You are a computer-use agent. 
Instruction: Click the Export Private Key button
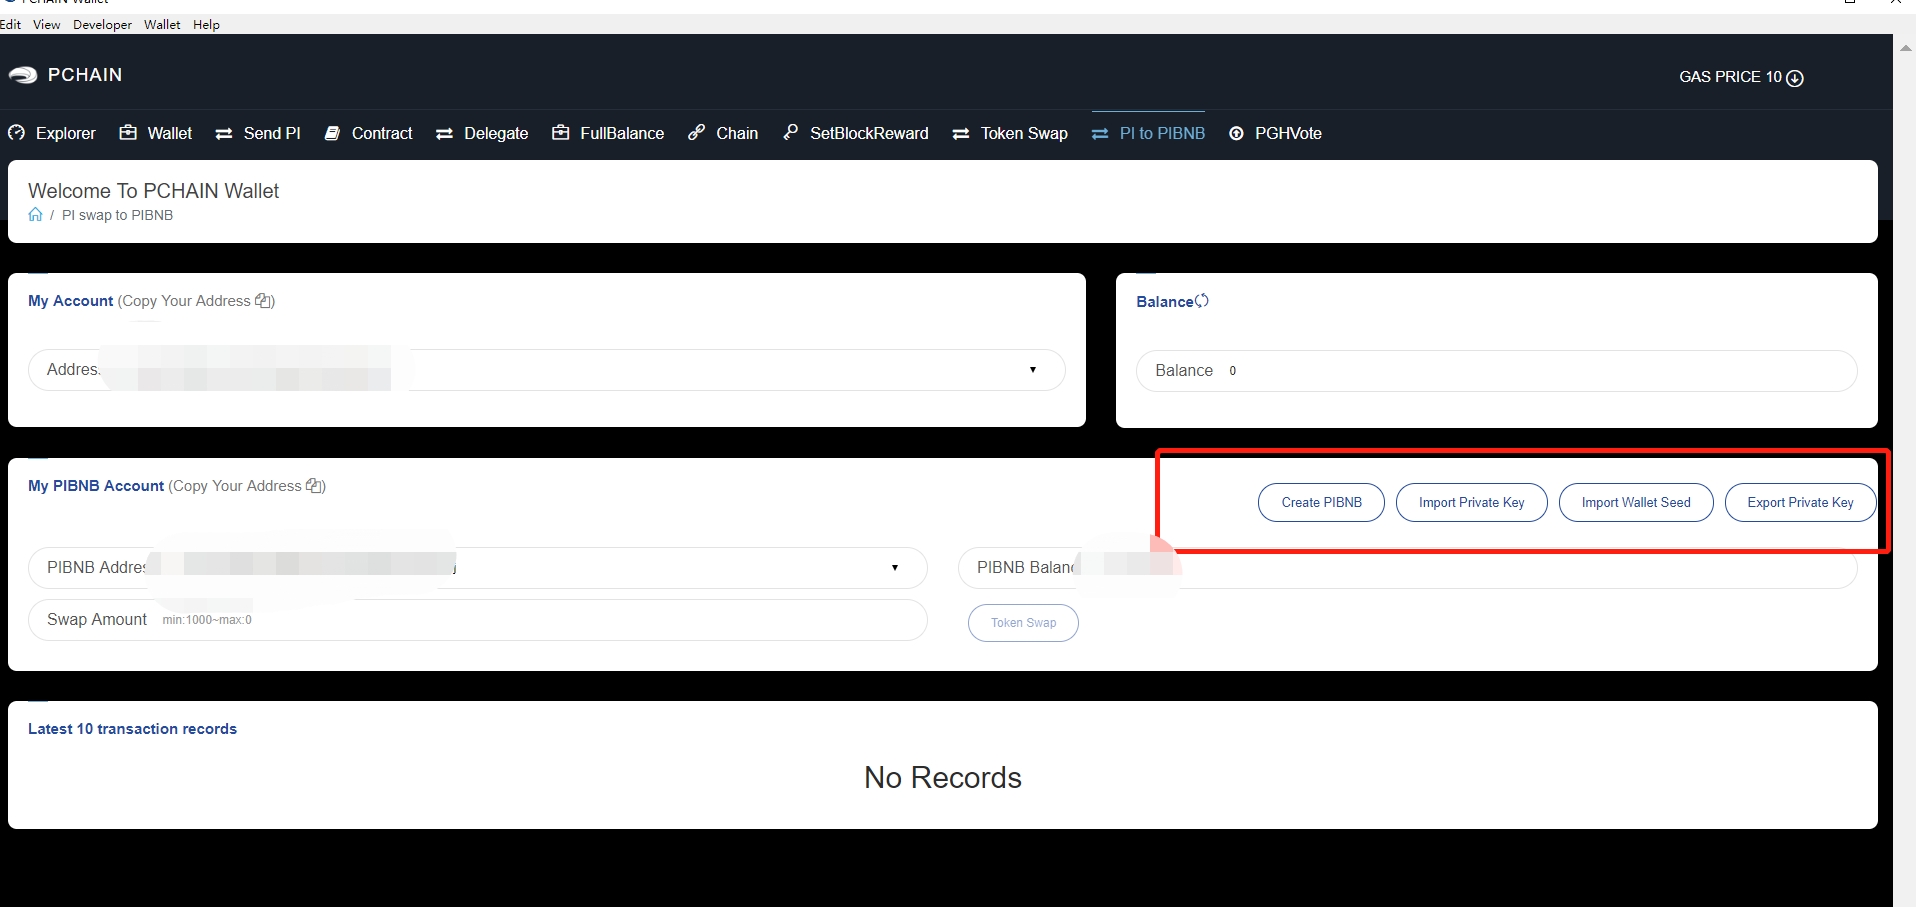(x=1800, y=502)
